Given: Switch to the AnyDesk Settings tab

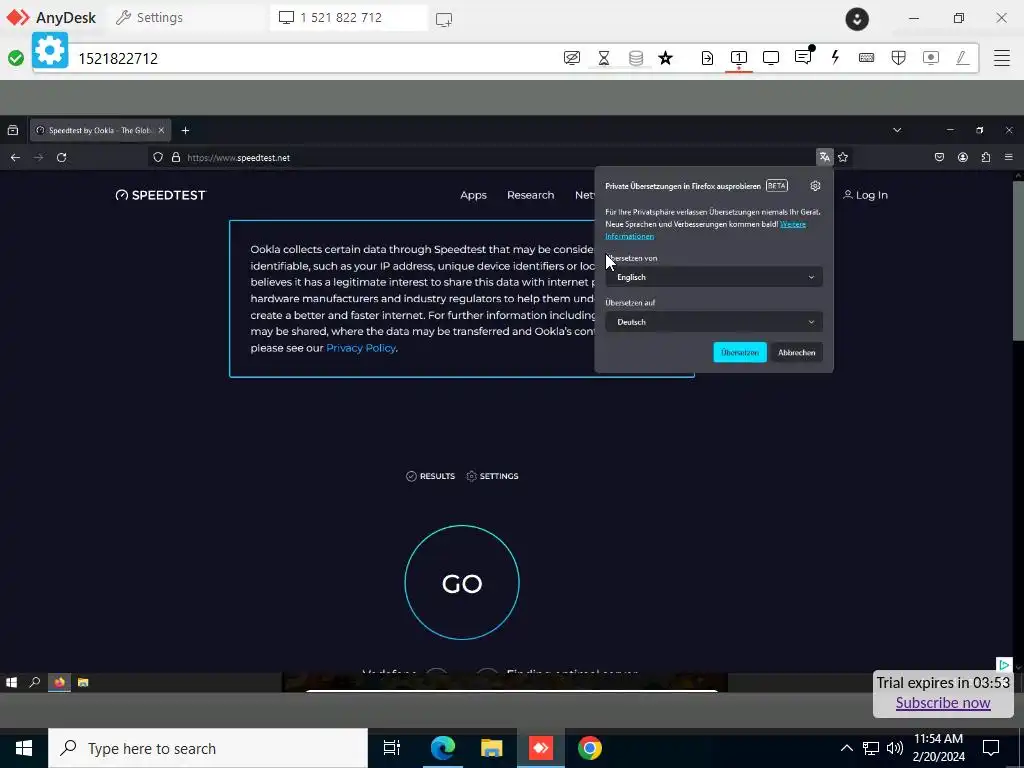Looking at the screenshot, I should [x=149, y=18].
